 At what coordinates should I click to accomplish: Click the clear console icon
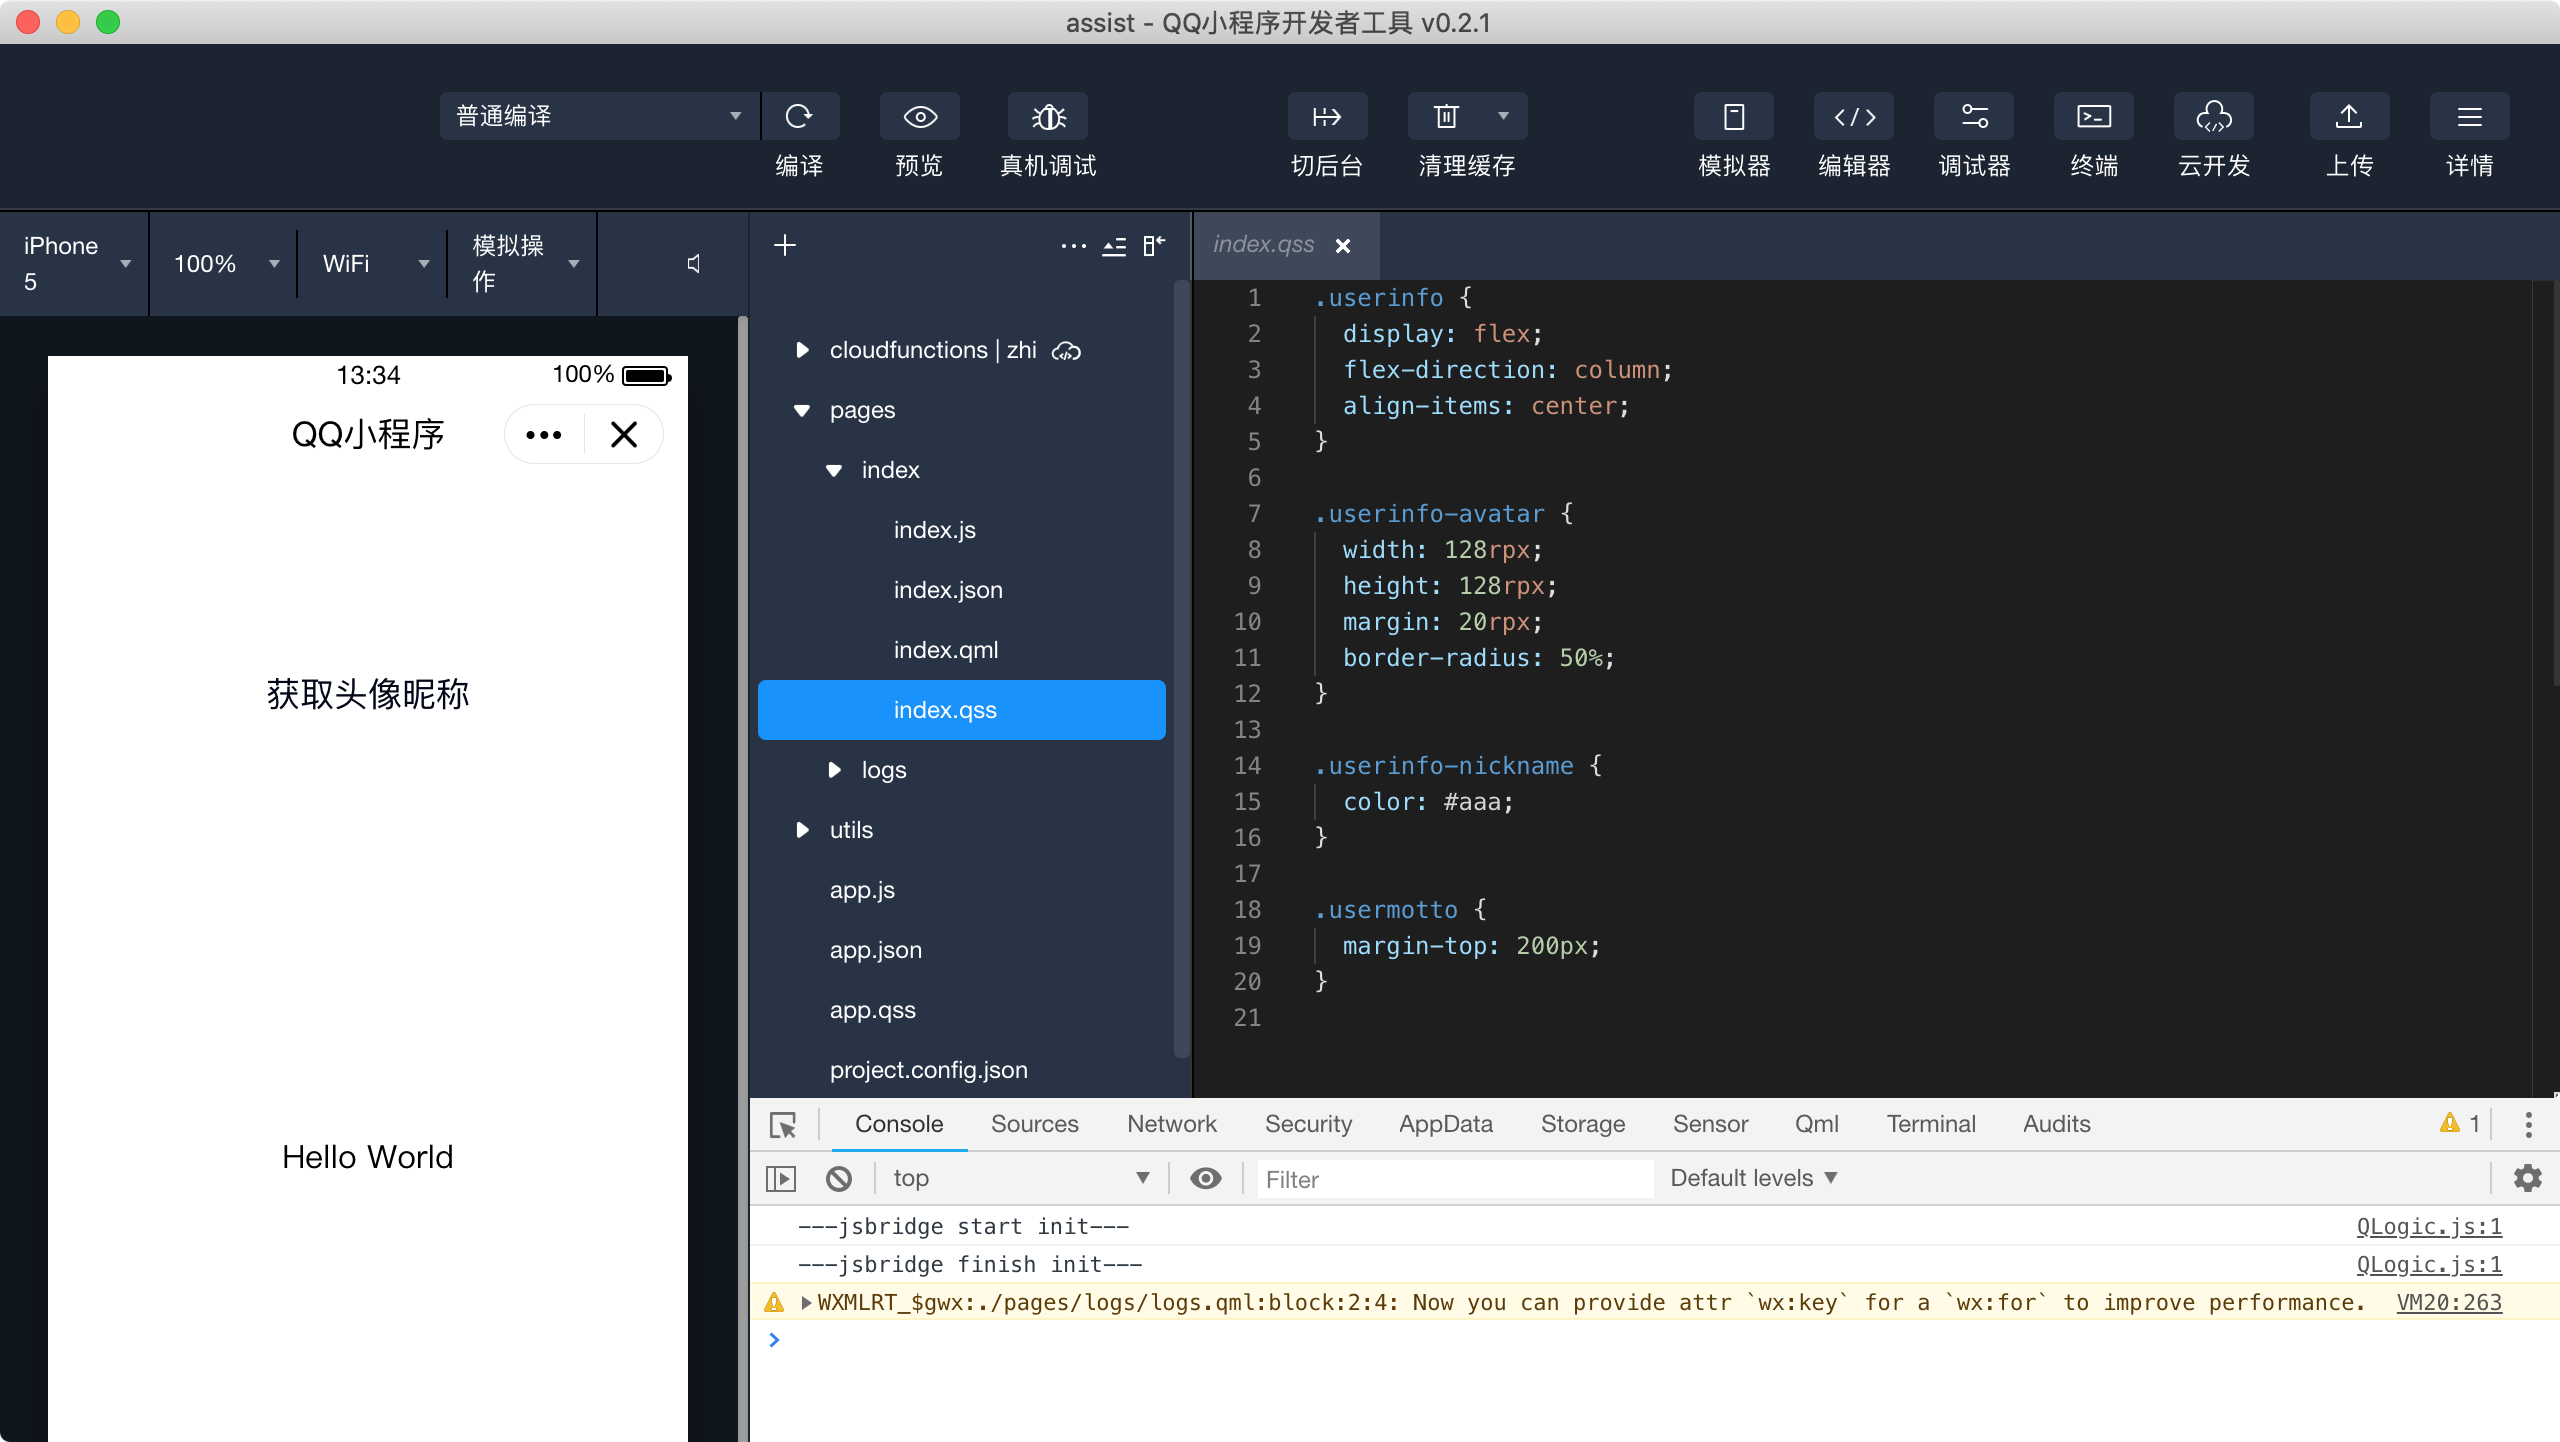tap(839, 1179)
